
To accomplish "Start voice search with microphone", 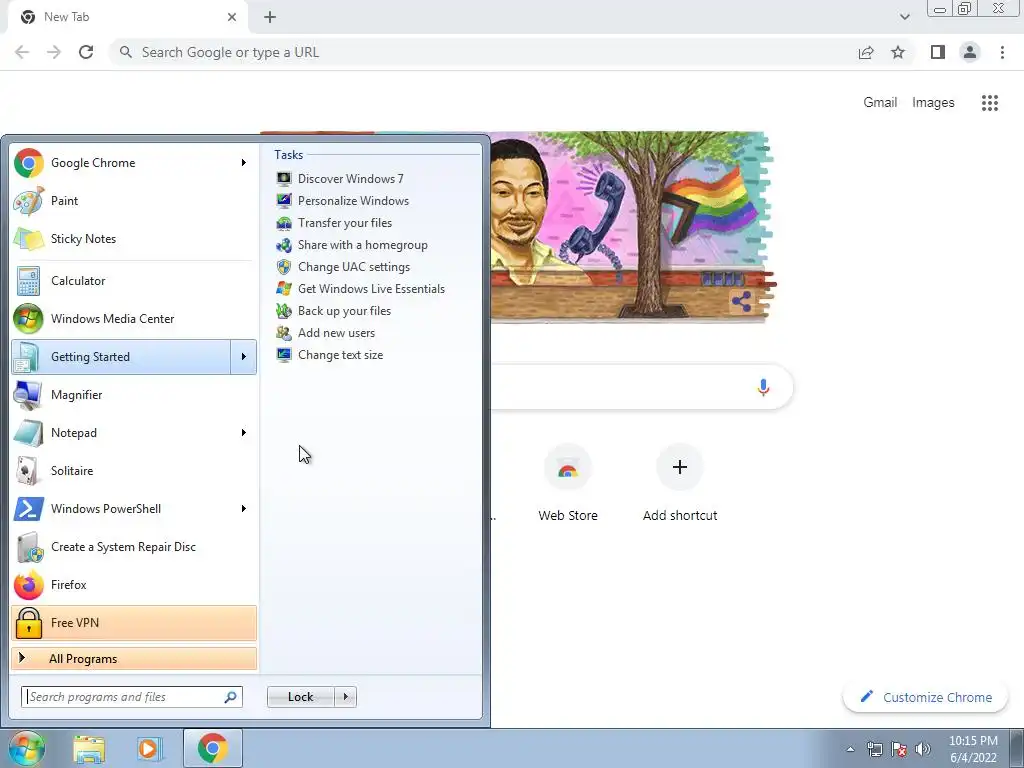I will pyautogui.click(x=763, y=387).
